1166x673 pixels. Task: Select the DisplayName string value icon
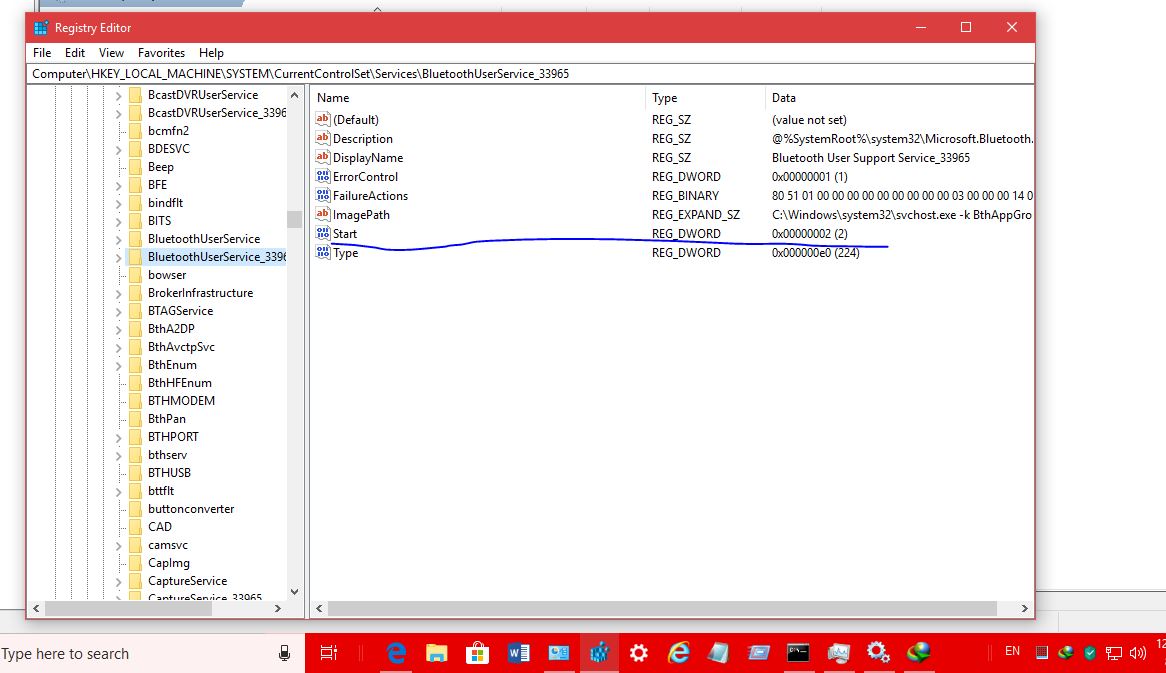pyautogui.click(x=323, y=157)
